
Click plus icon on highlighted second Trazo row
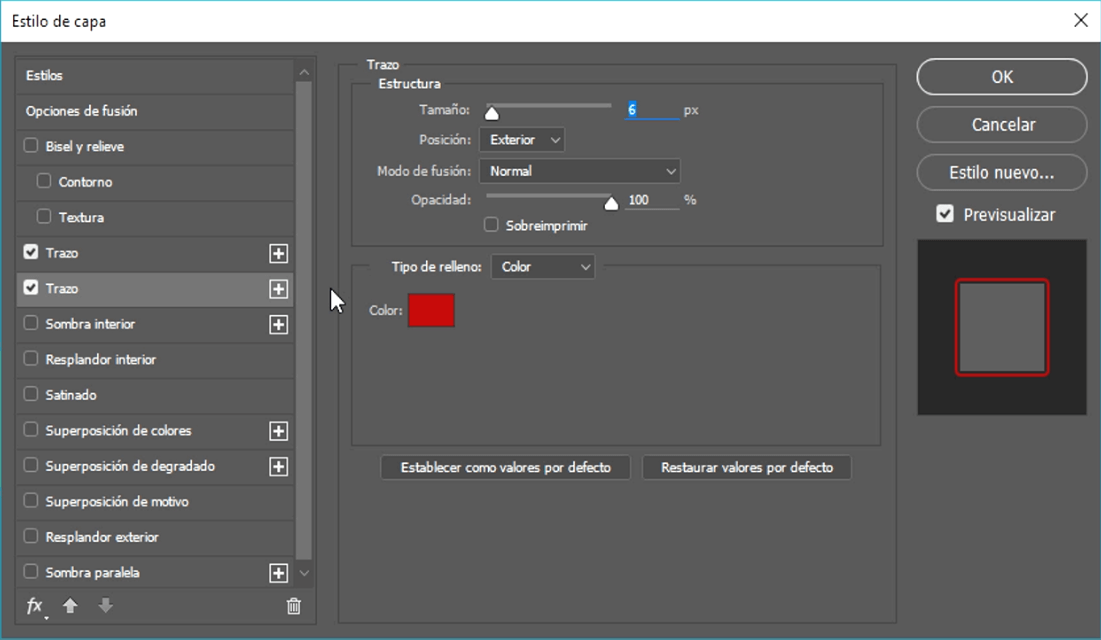[x=279, y=289]
